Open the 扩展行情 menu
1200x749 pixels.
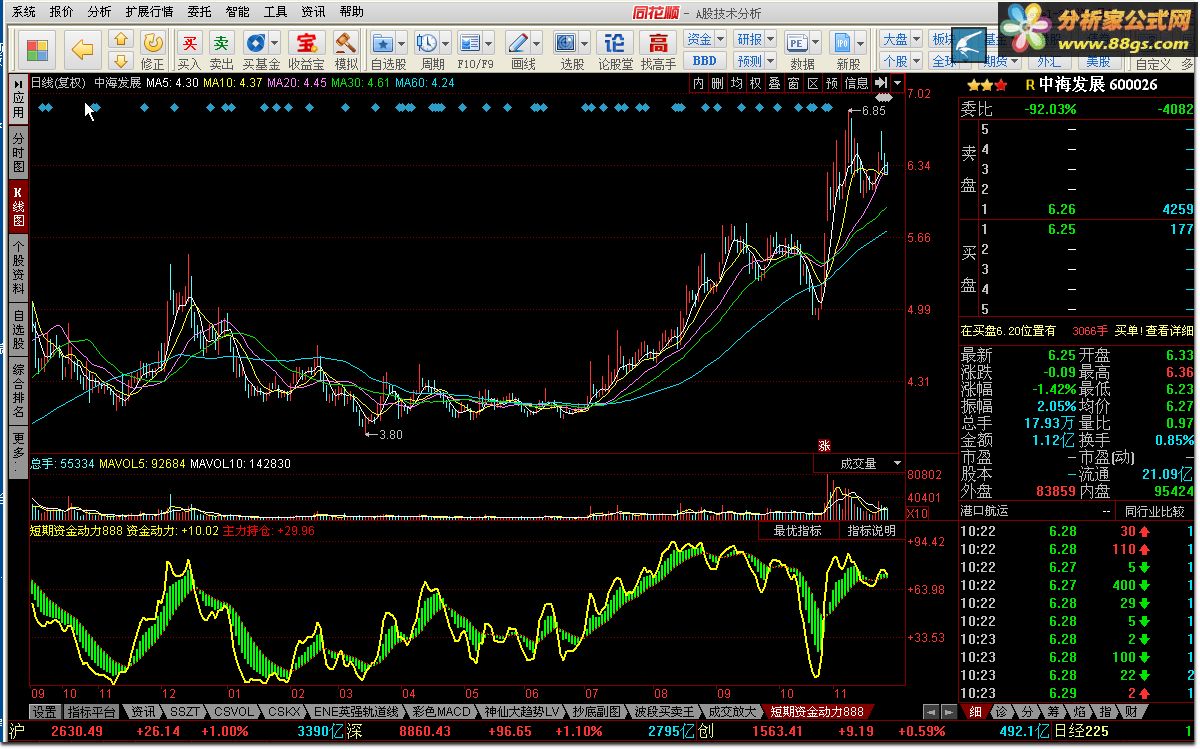(x=150, y=12)
